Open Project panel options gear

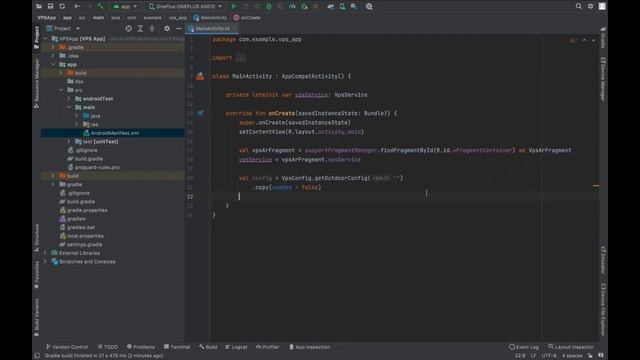[x=167, y=28]
